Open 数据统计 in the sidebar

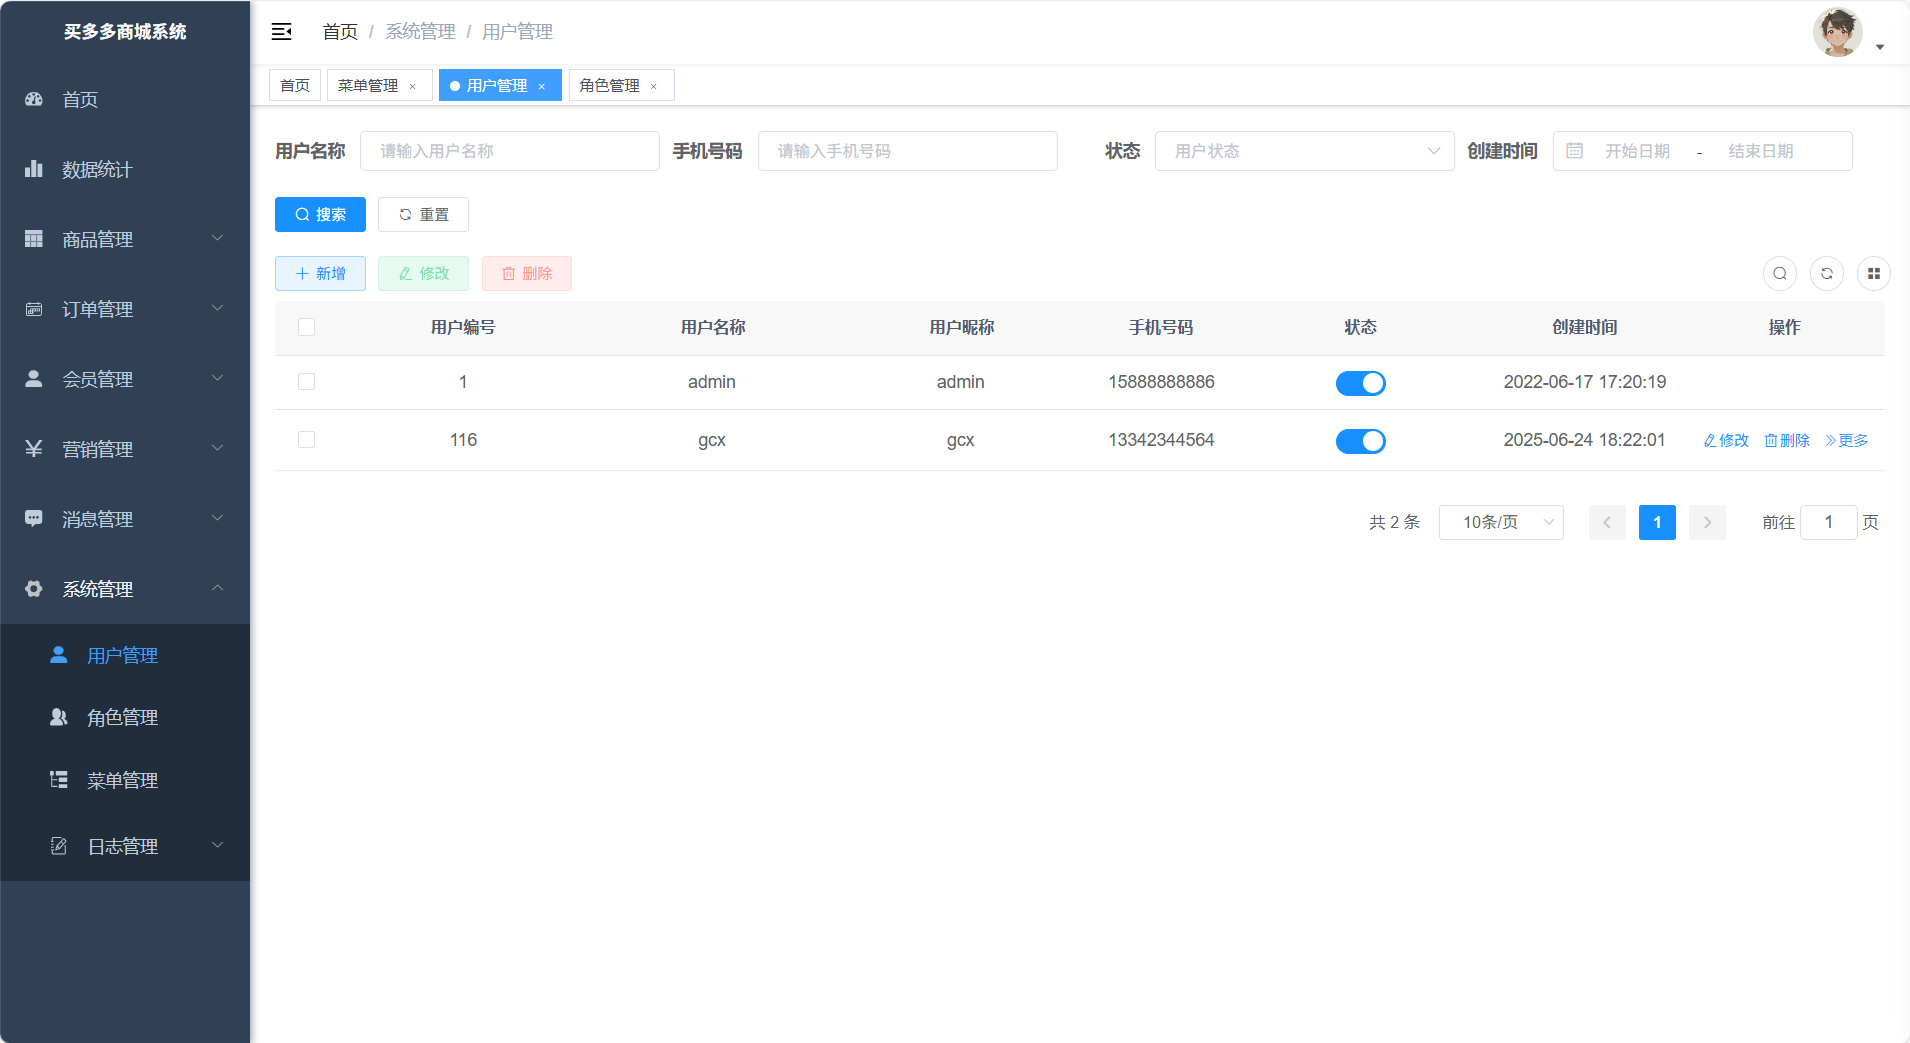[97, 170]
